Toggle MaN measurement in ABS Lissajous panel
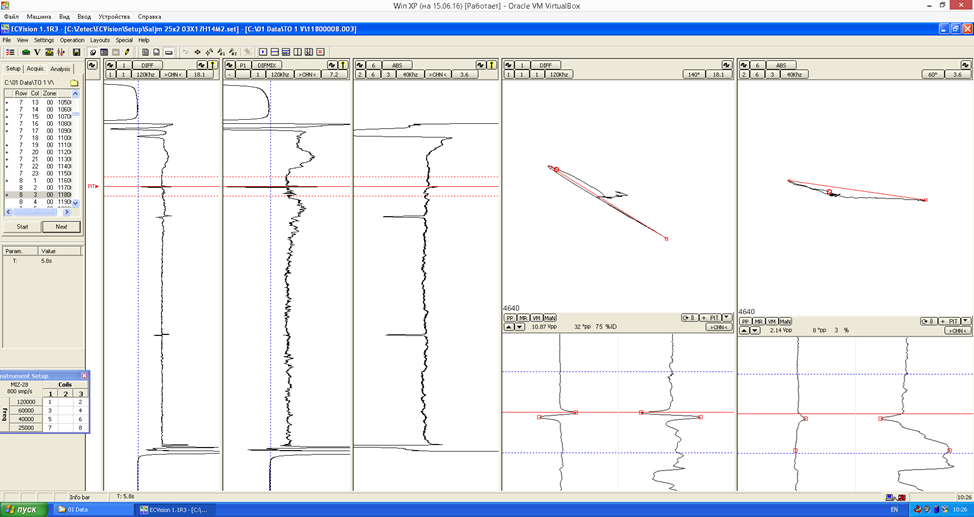The height and width of the screenshot is (517, 974). pos(785,321)
